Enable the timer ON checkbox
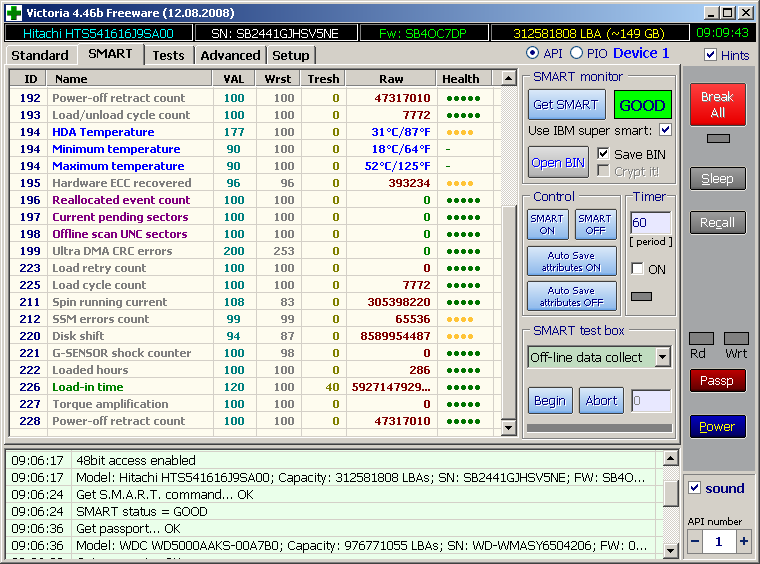 637,269
